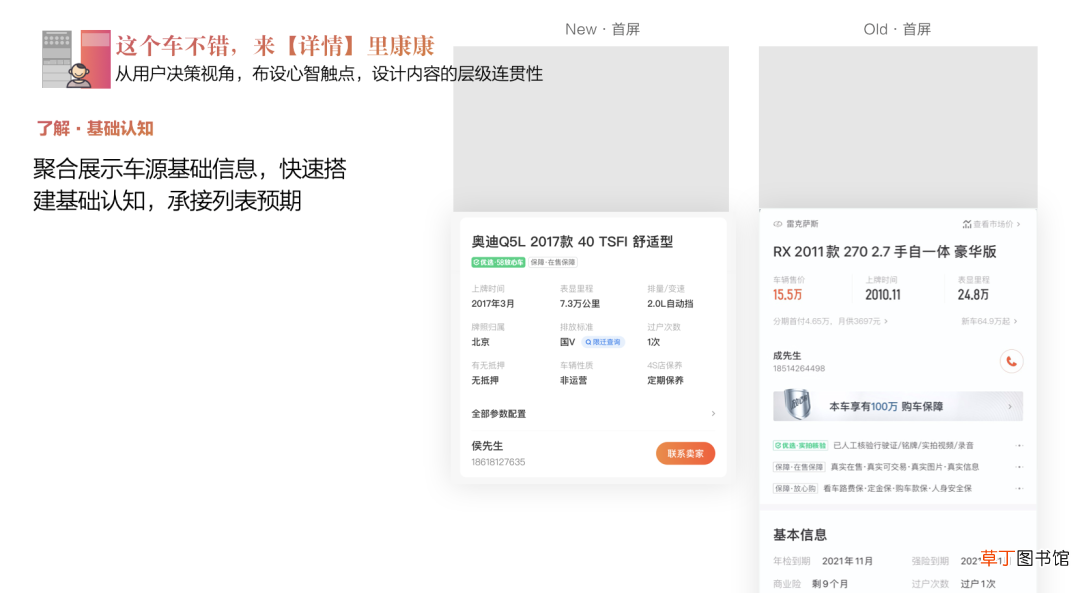Click the seller name 成先生

pyautogui.click(x=787, y=356)
